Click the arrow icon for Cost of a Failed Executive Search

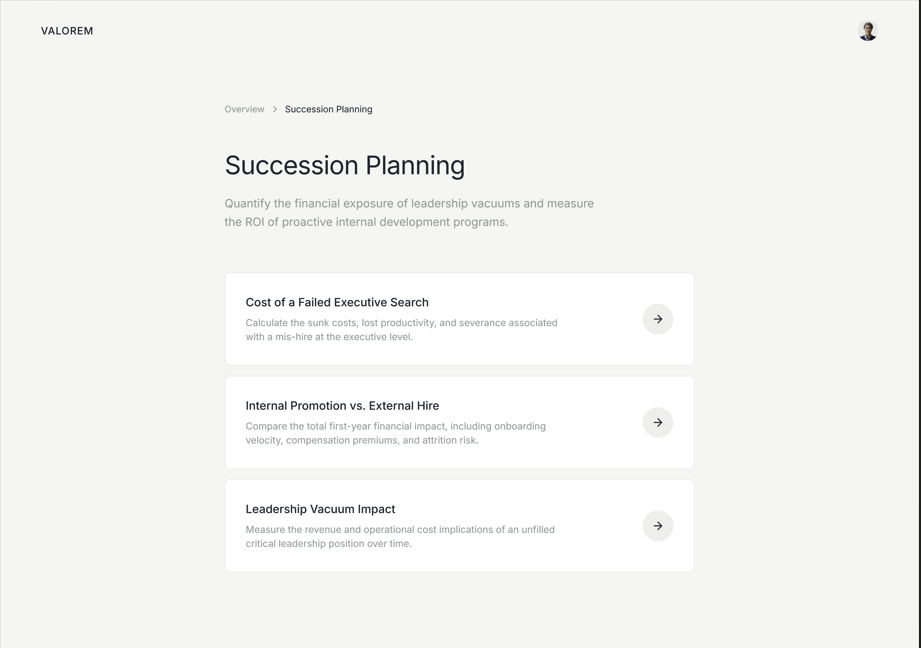tap(657, 319)
